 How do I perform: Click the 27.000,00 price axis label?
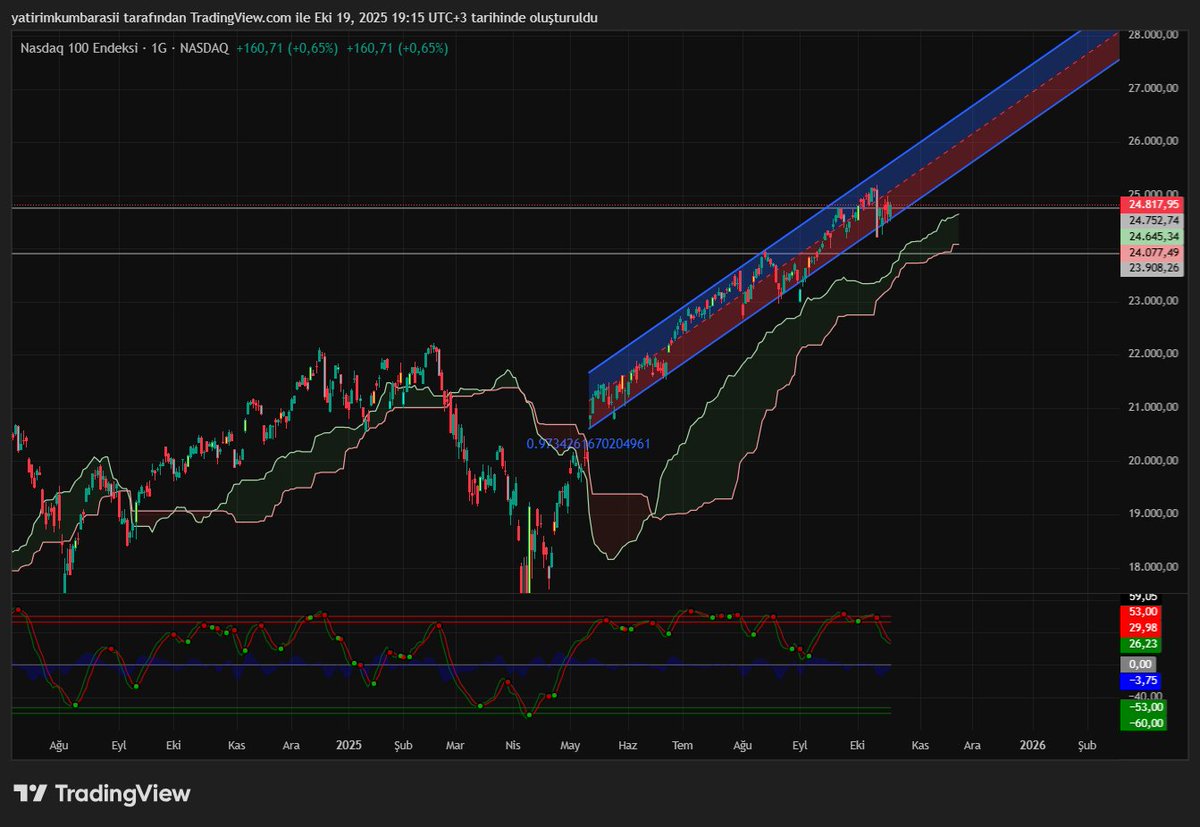tap(1155, 88)
